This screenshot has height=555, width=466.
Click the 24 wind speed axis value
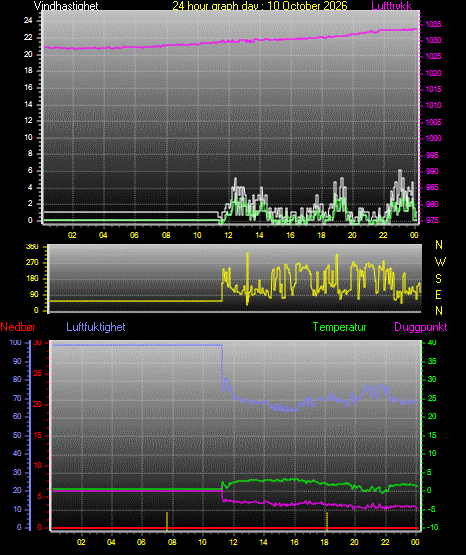pyautogui.click(x=28, y=21)
